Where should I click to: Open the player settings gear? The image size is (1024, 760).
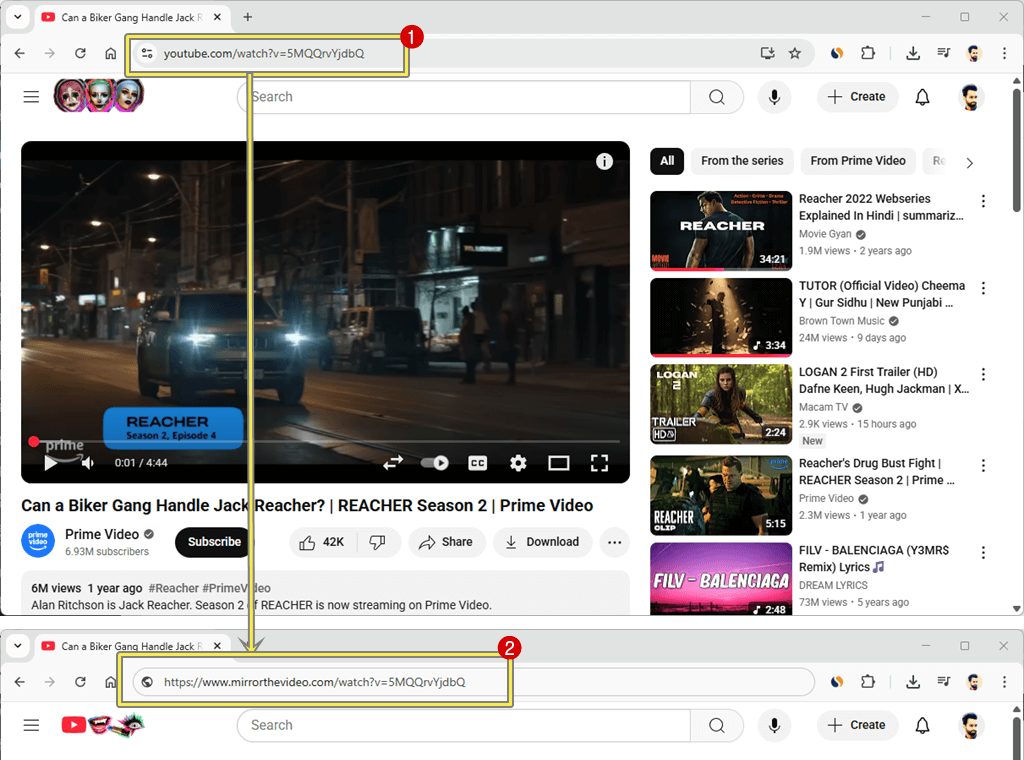click(518, 463)
